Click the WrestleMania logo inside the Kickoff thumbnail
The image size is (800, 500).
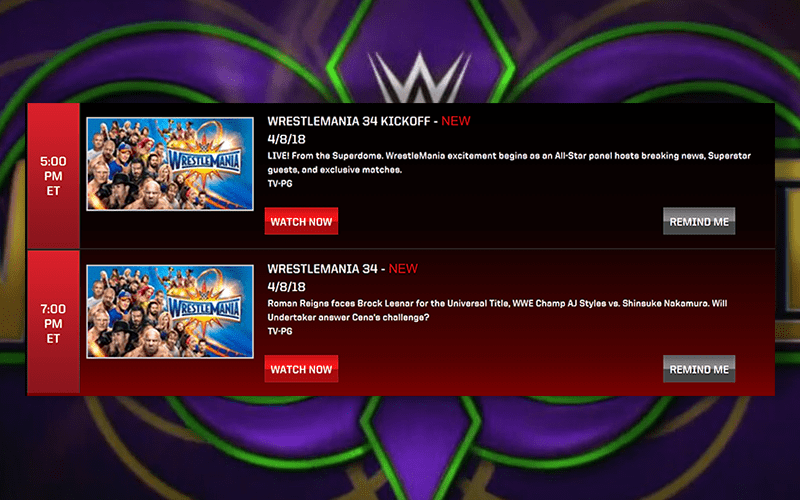(205, 161)
